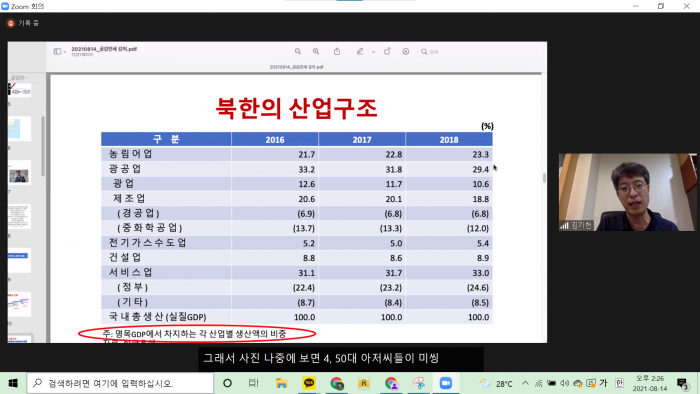Open the Zoom app in the taskbar

click(446, 383)
